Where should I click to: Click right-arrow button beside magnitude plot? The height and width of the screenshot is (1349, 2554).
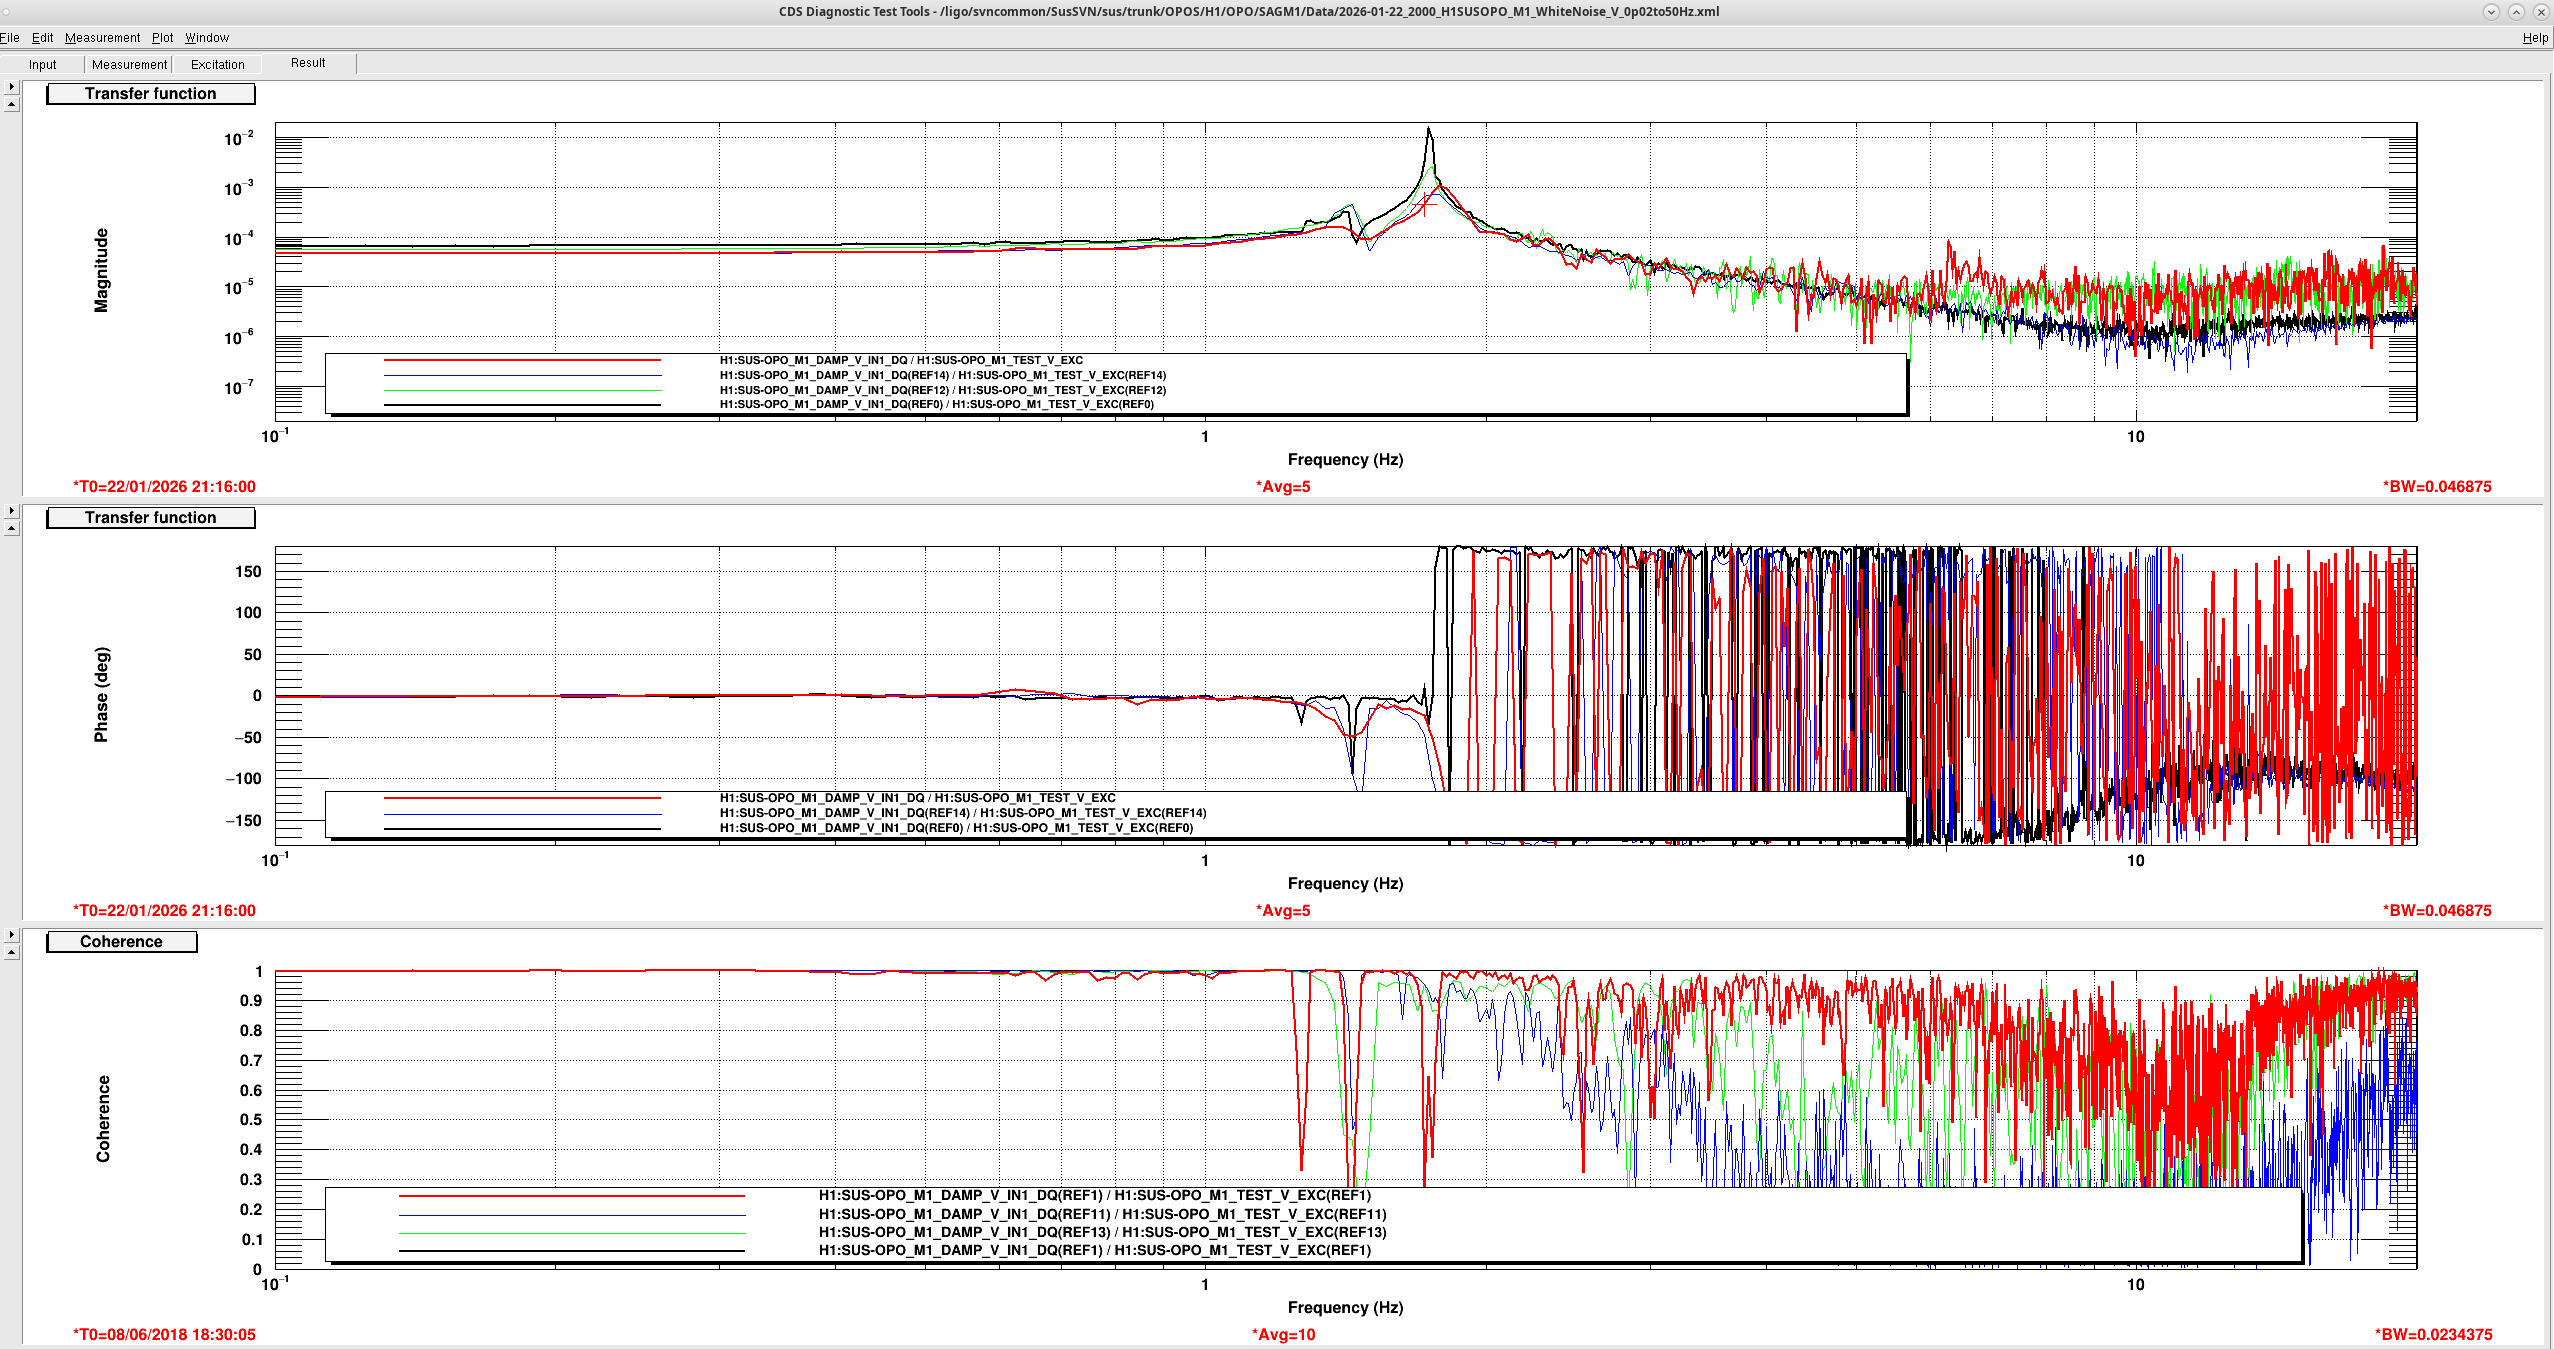click(x=11, y=87)
